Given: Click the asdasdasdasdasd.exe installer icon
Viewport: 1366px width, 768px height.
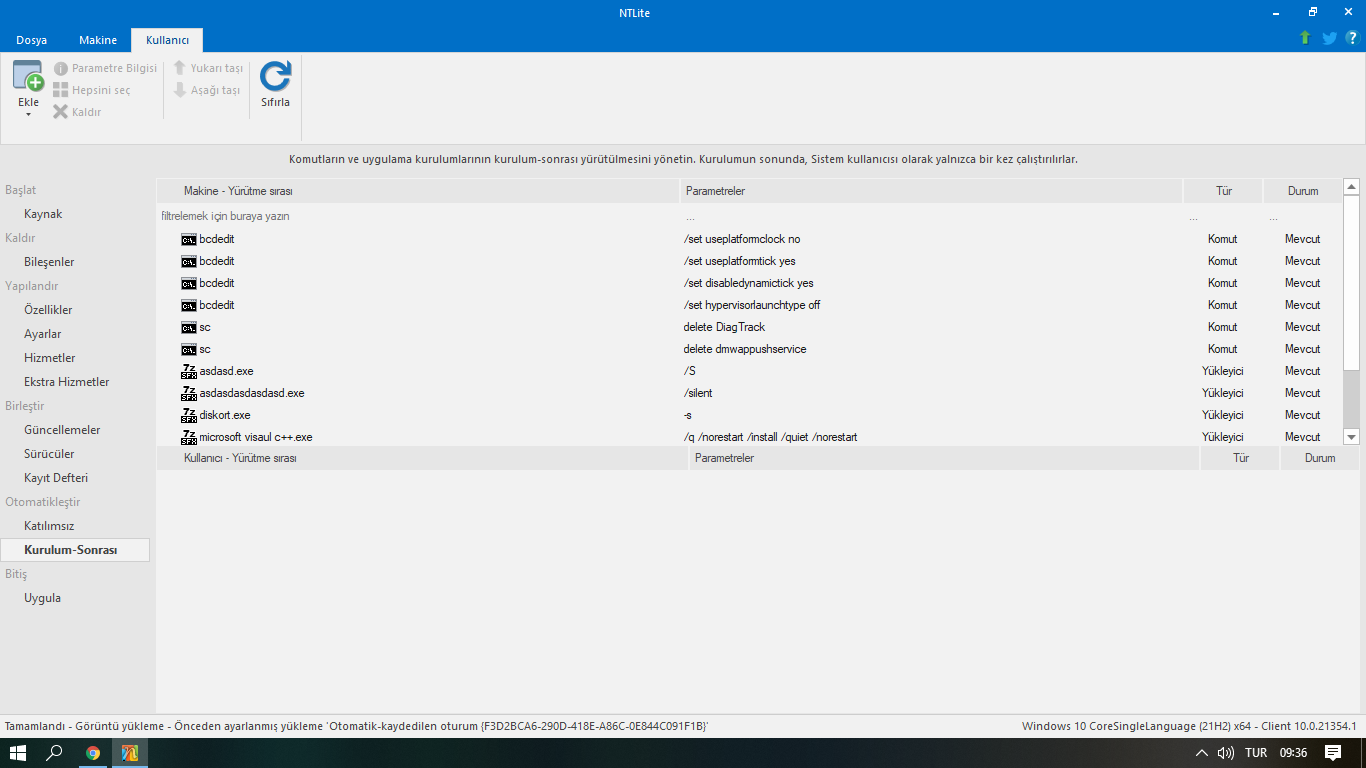Looking at the screenshot, I should [189, 393].
